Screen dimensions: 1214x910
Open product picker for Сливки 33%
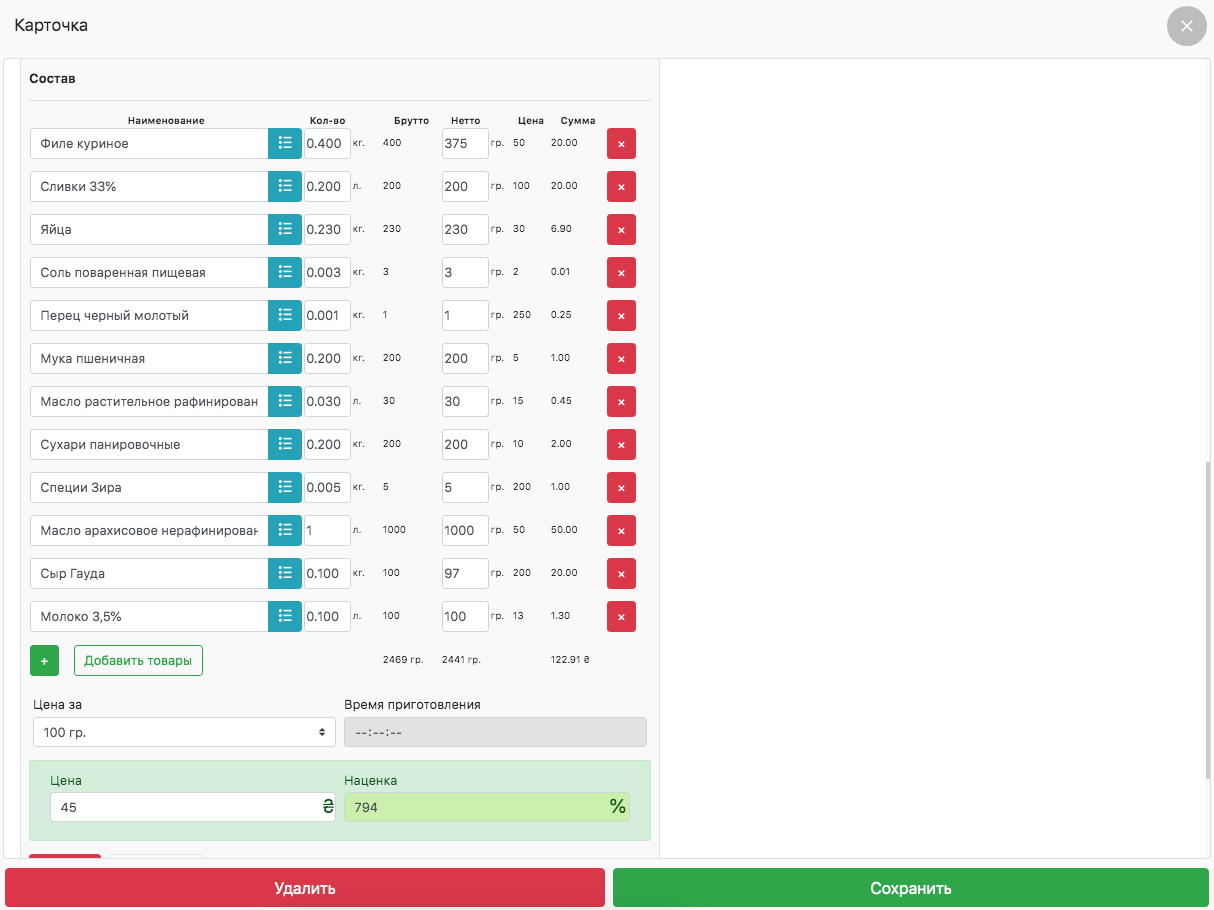[x=285, y=186]
